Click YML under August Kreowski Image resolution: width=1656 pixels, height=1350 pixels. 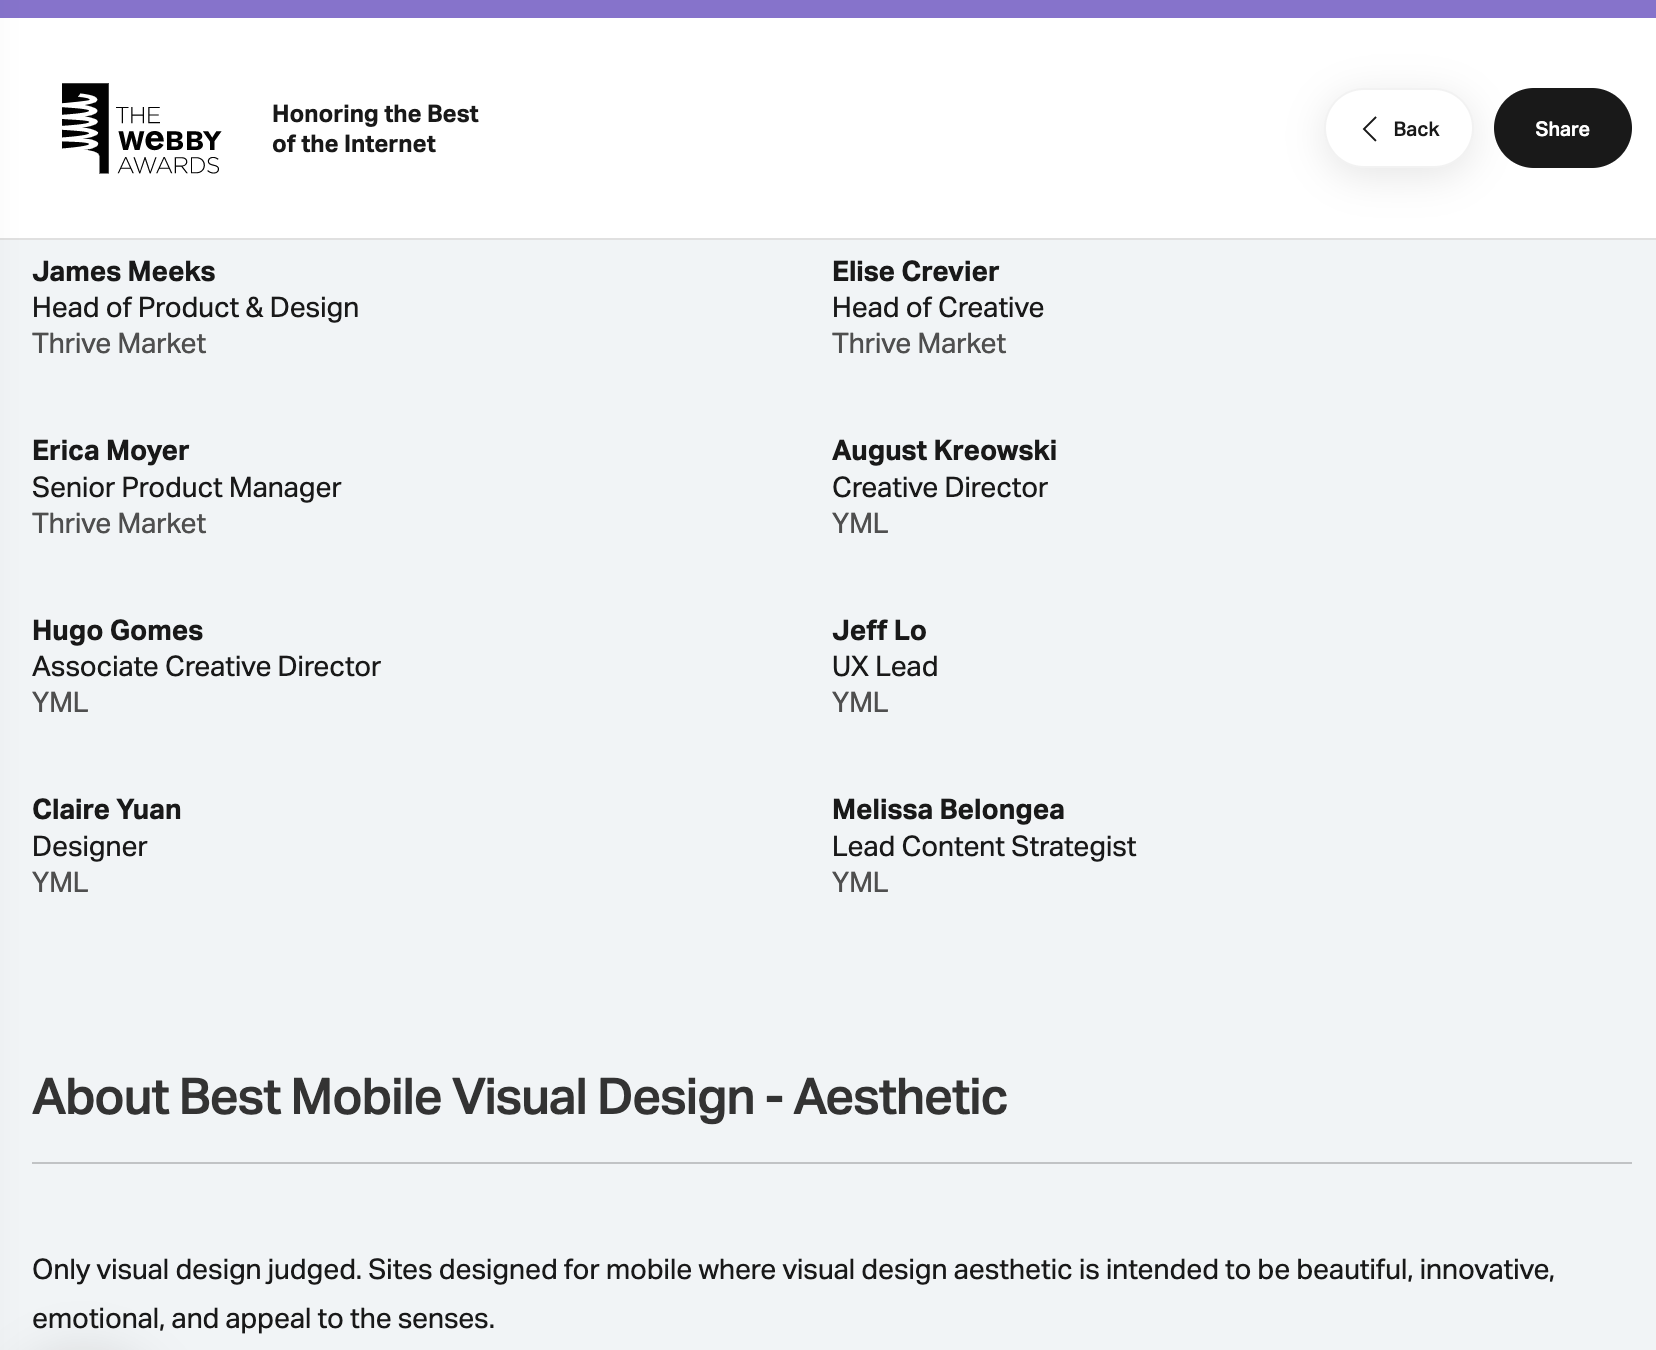click(x=860, y=523)
